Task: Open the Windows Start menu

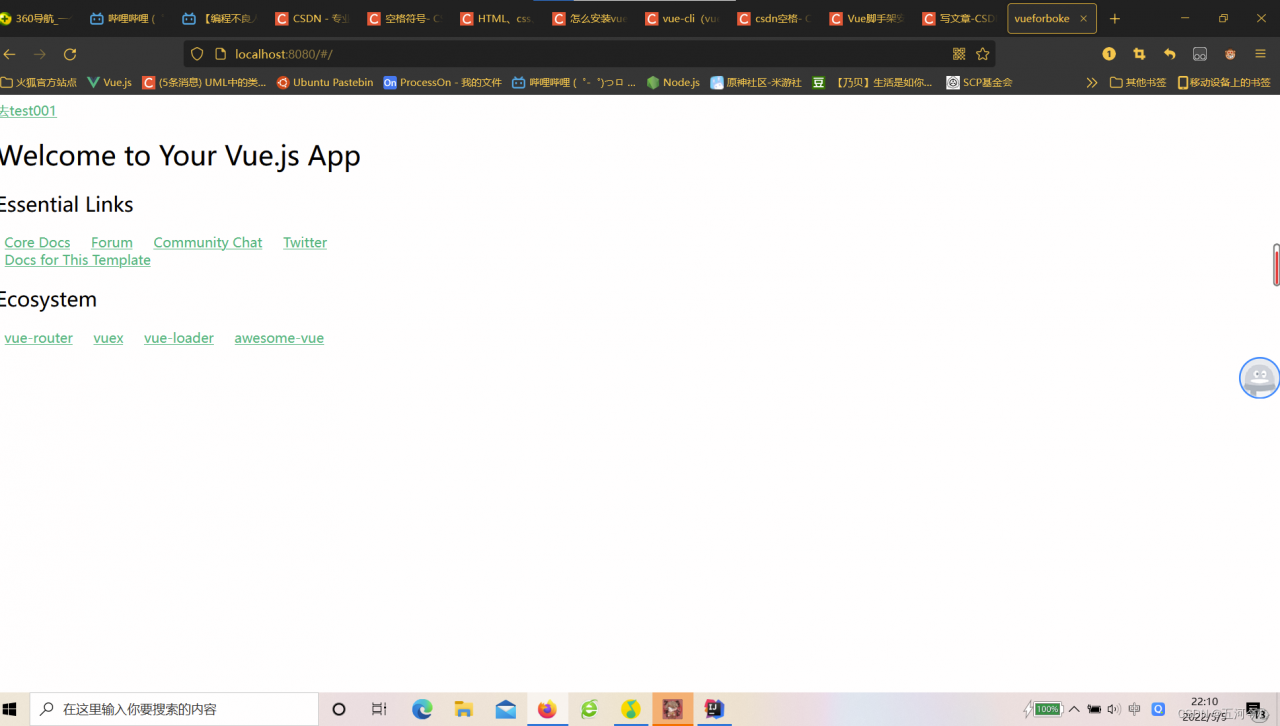Action: [x=10, y=709]
